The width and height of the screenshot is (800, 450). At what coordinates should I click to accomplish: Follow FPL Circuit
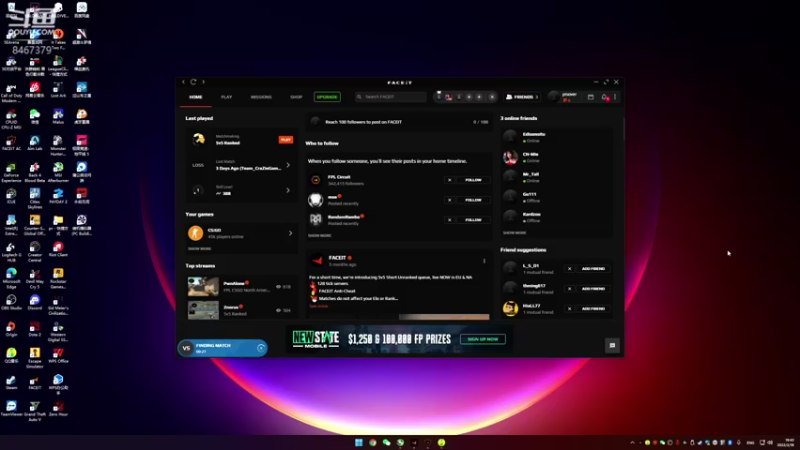(473, 180)
